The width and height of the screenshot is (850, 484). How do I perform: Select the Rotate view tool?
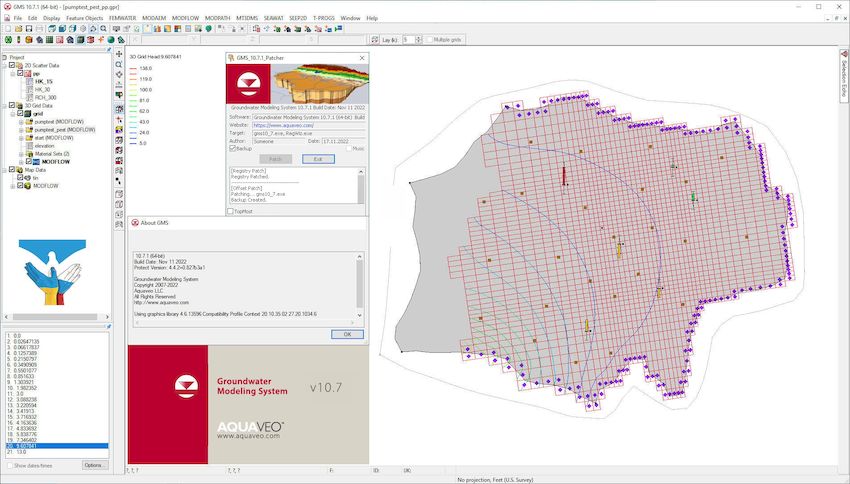click(x=119, y=75)
